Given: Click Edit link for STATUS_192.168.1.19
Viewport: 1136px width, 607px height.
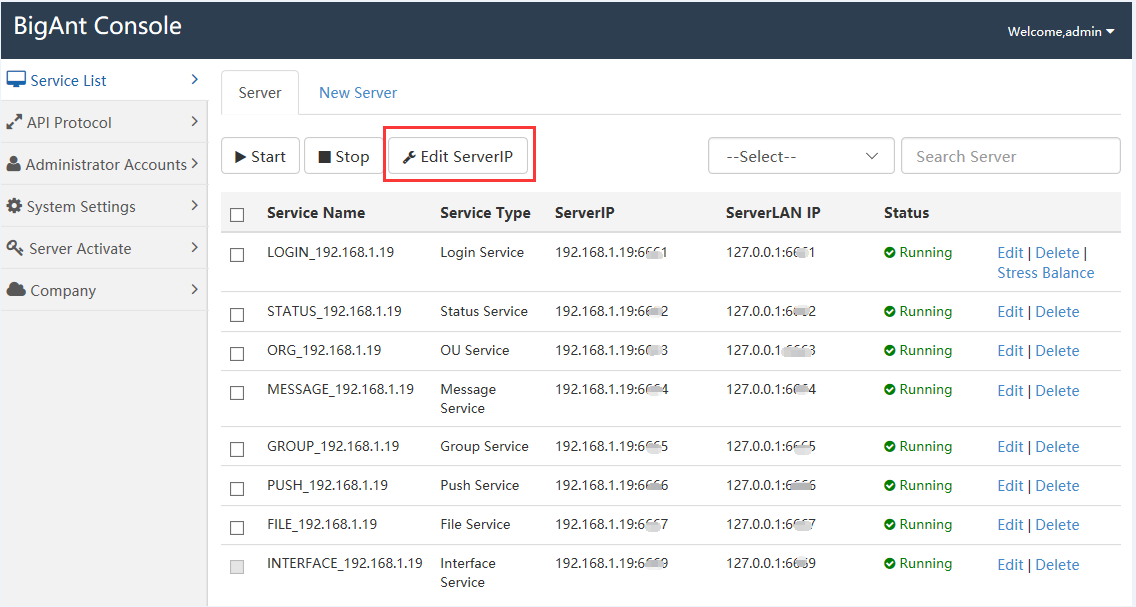Looking at the screenshot, I should (x=1010, y=312).
